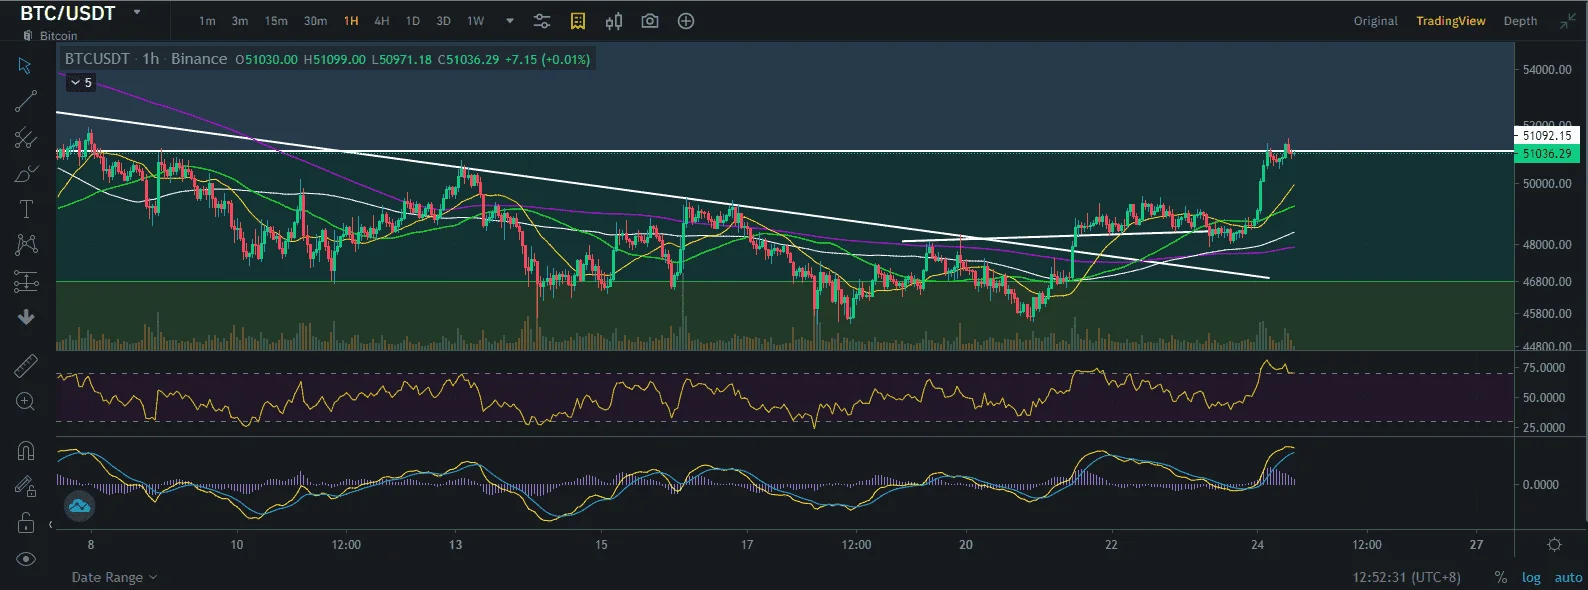Switch to 3D interval
Screen dimensions: 1588x590
tap(443, 21)
